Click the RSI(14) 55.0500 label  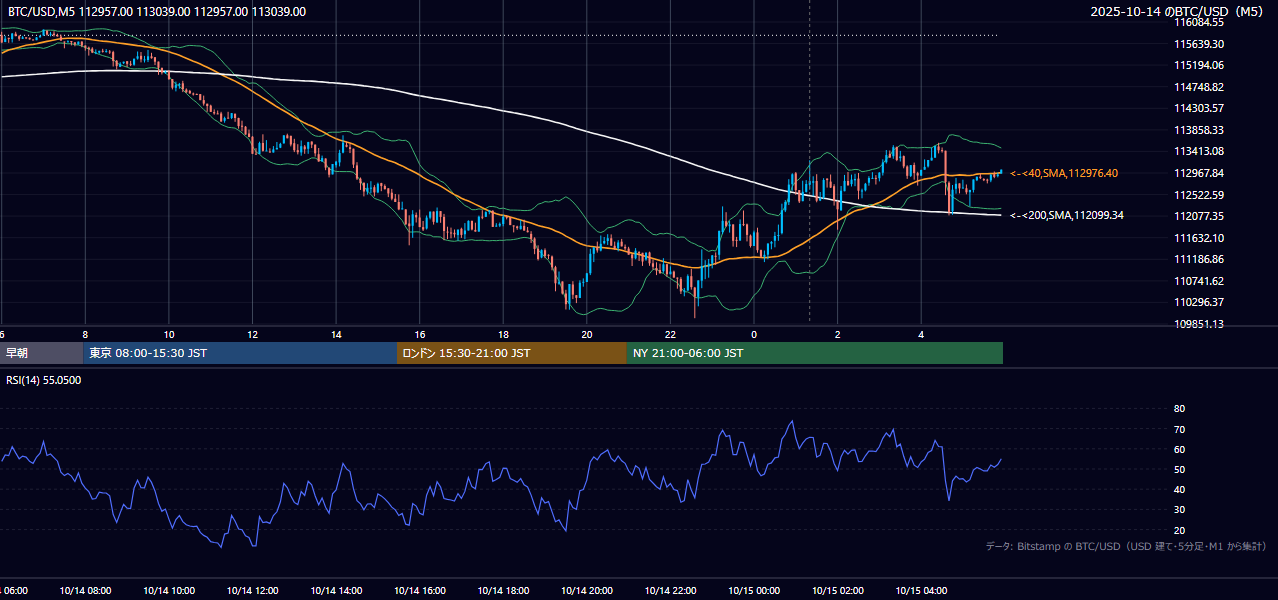point(44,380)
